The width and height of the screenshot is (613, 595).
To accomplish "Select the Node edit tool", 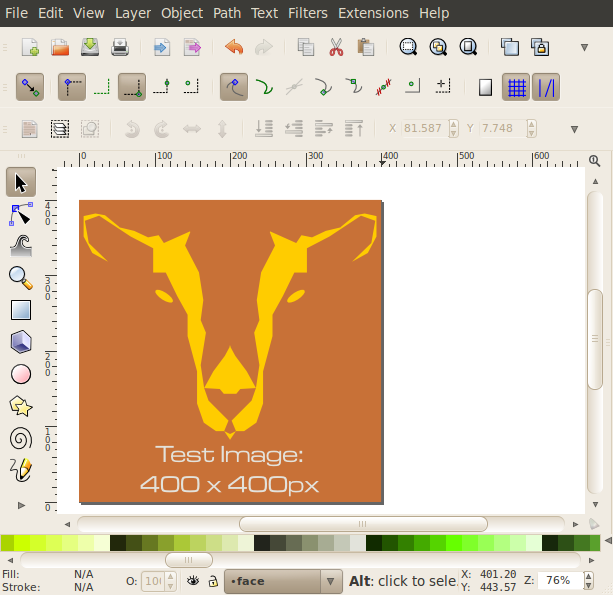I will click(x=21, y=214).
